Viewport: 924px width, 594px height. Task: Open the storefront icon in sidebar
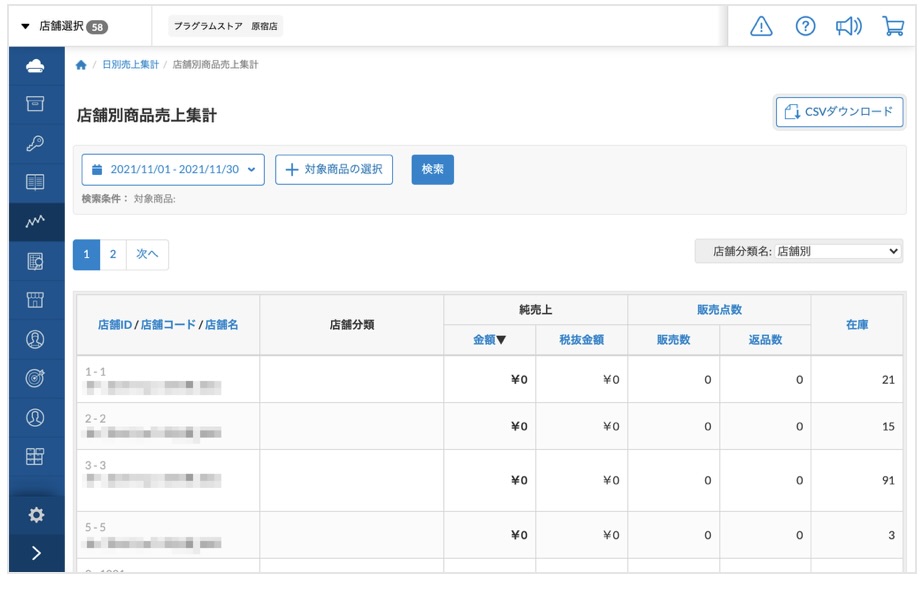click(35, 300)
